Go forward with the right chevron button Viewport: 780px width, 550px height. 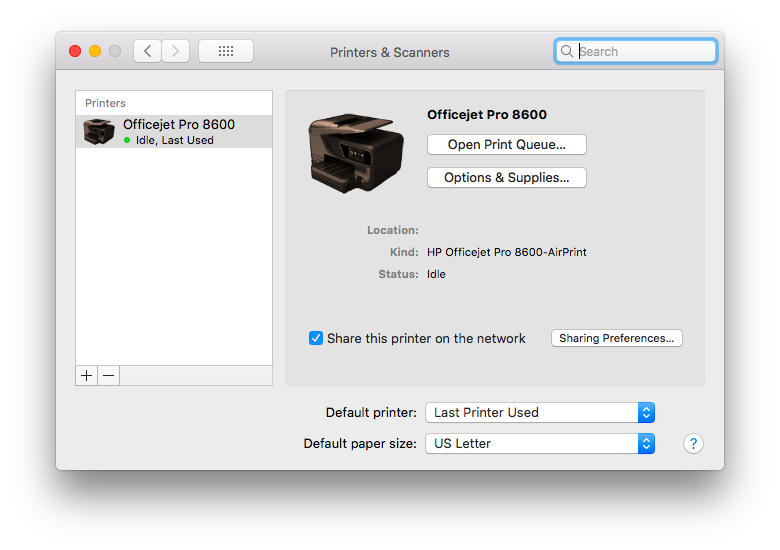[x=175, y=51]
